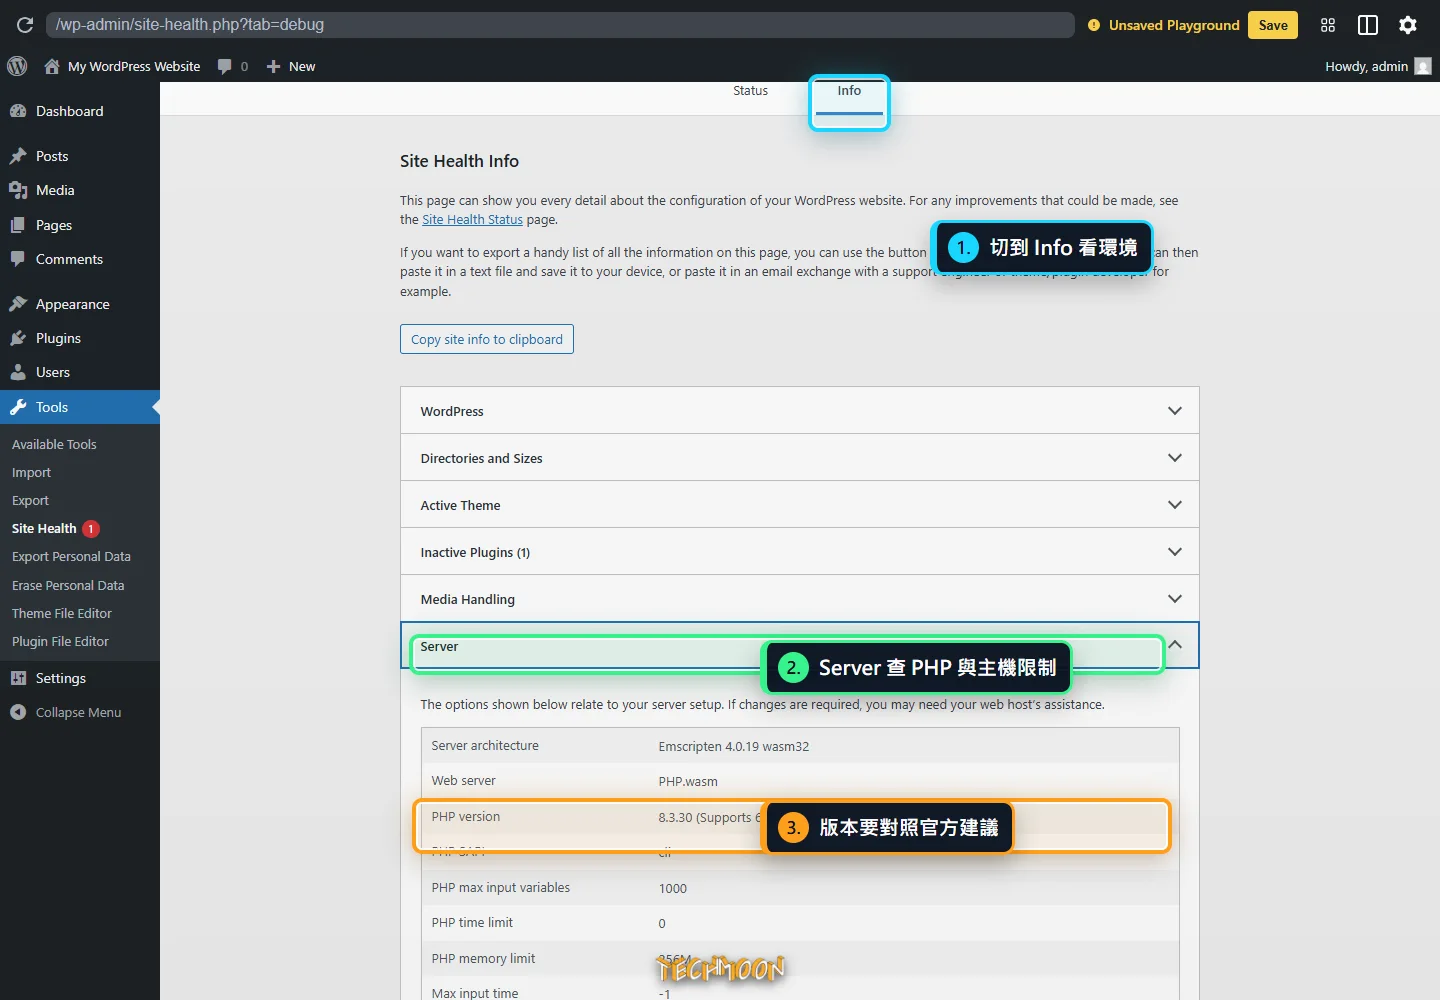Image resolution: width=1440 pixels, height=1000 pixels.
Task: Click the Users person icon
Action: click(18, 372)
